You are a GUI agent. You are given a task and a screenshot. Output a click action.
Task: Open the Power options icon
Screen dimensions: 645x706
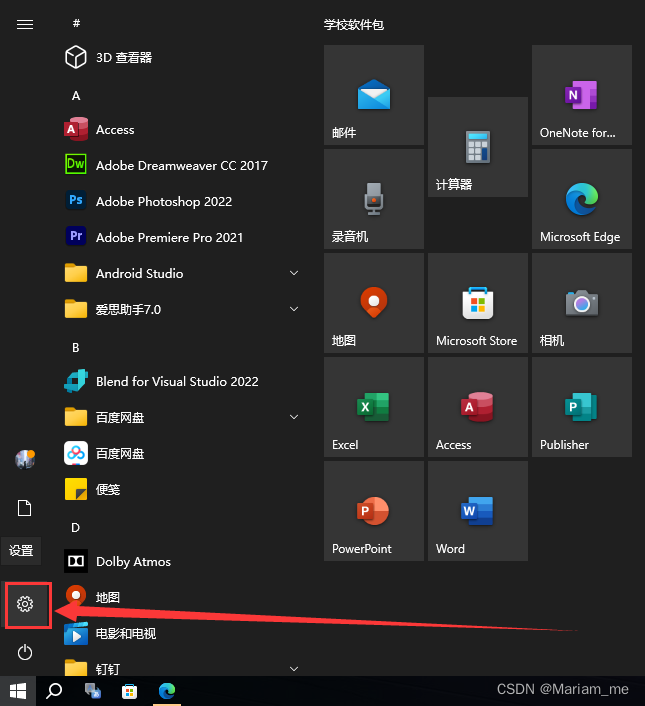coord(25,652)
